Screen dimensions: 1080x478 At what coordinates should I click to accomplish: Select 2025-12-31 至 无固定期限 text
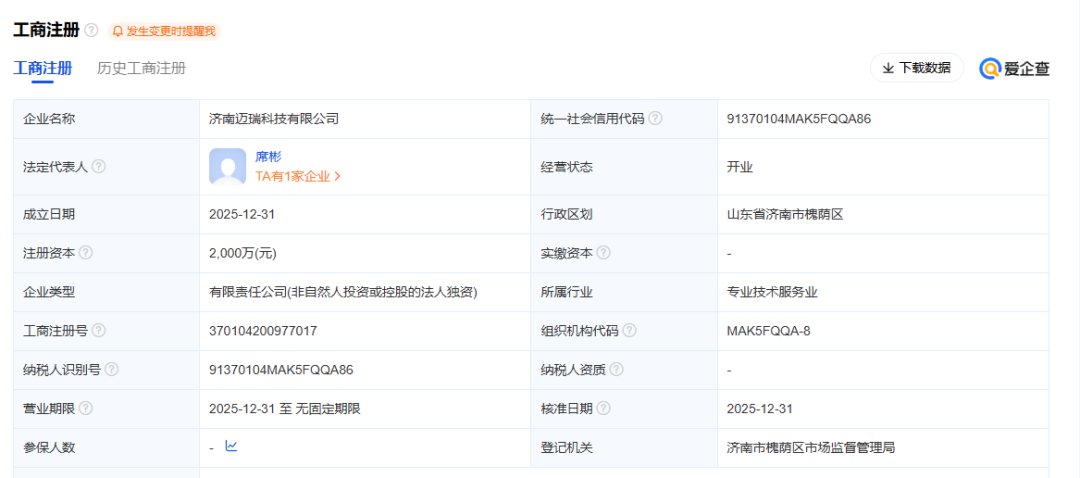tap(285, 408)
